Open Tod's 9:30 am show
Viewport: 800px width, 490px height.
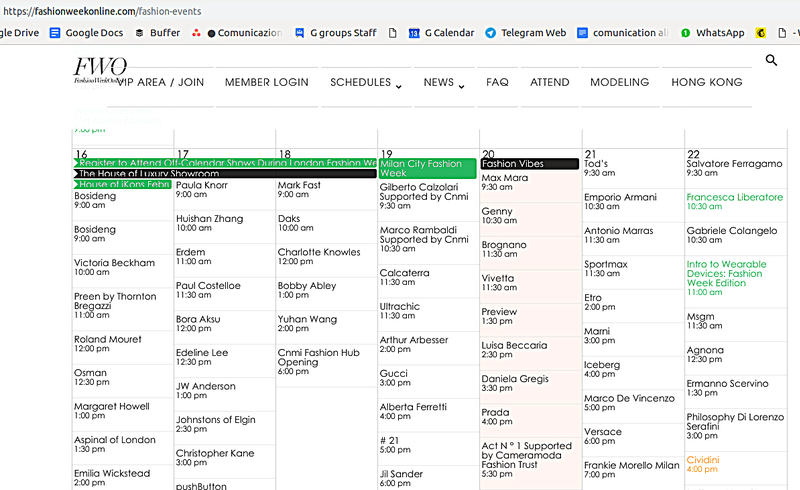[599, 168]
